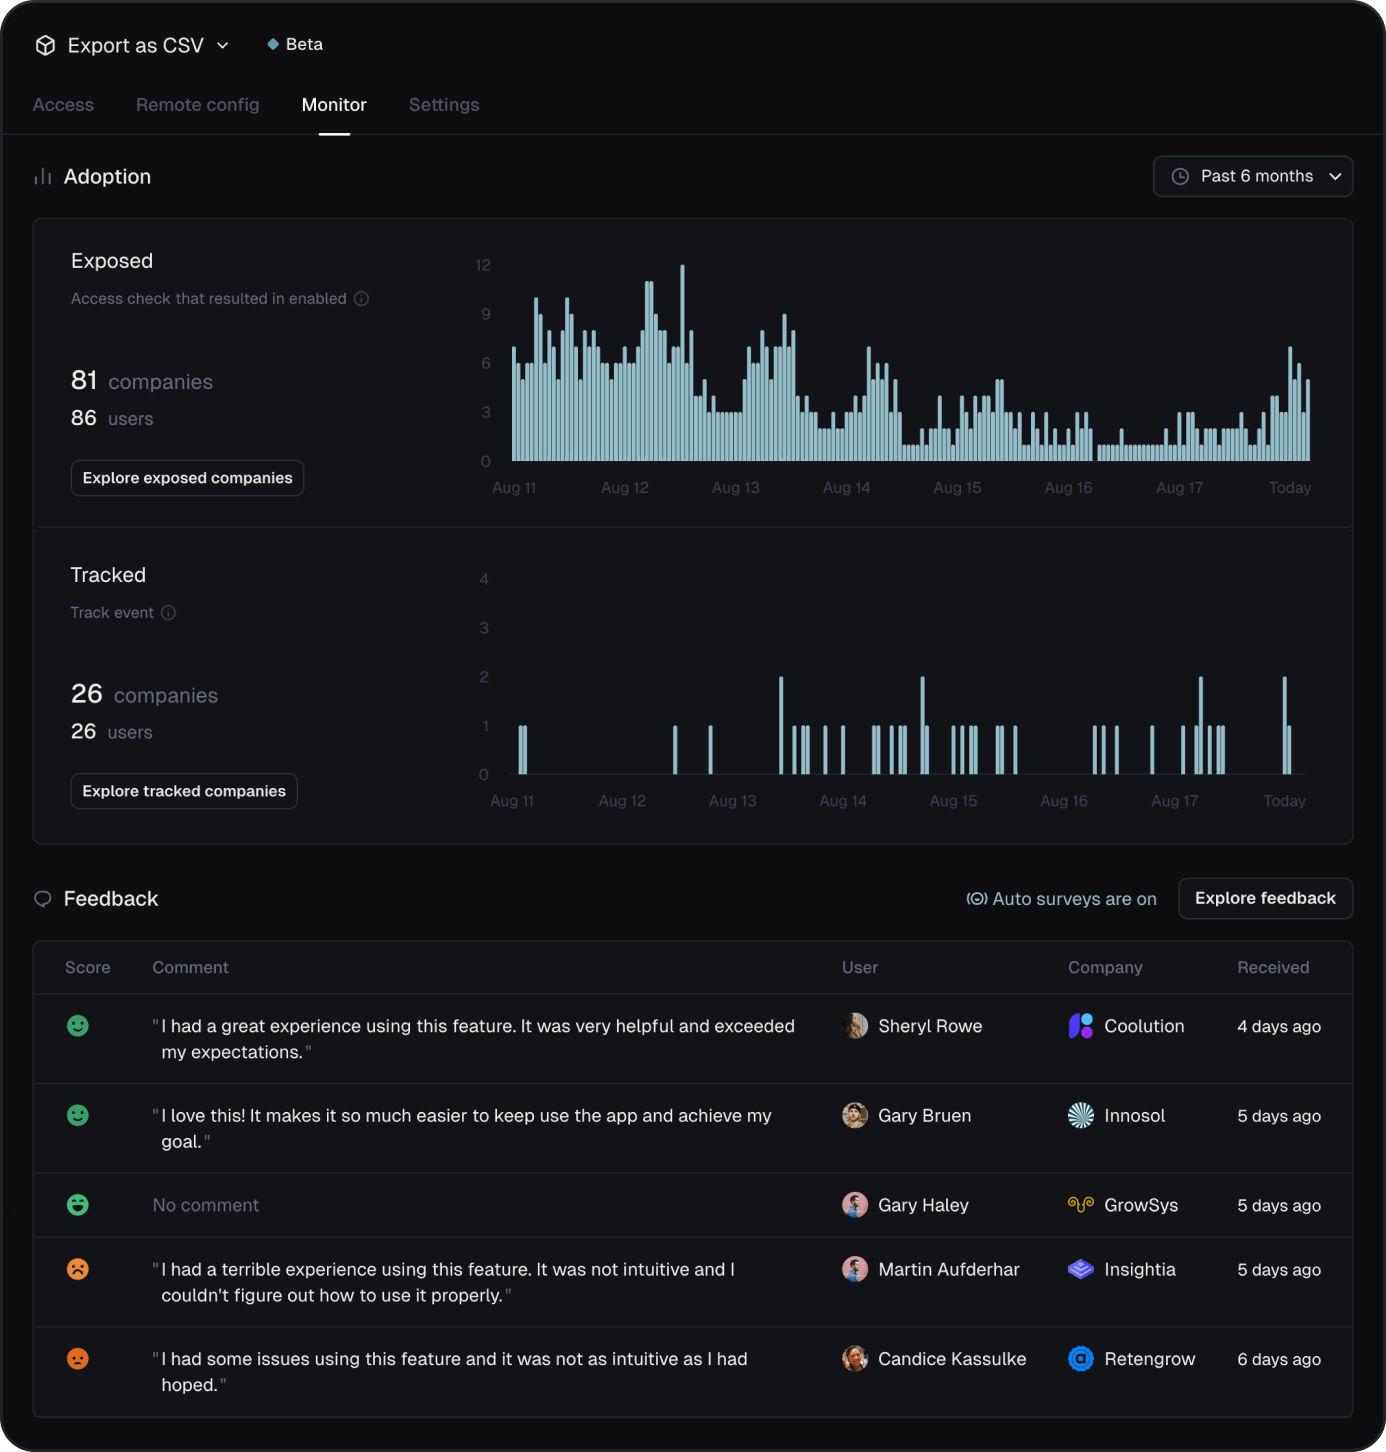1386x1452 pixels.
Task: Click the '81 companies' exposed count
Action: (x=142, y=380)
